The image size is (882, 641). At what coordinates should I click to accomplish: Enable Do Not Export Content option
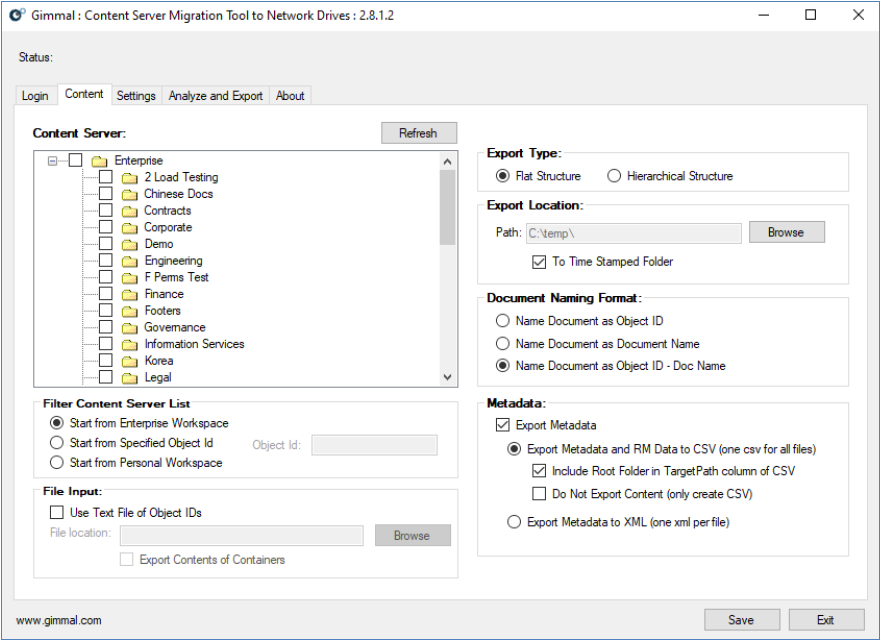pyautogui.click(x=539, y=493)
